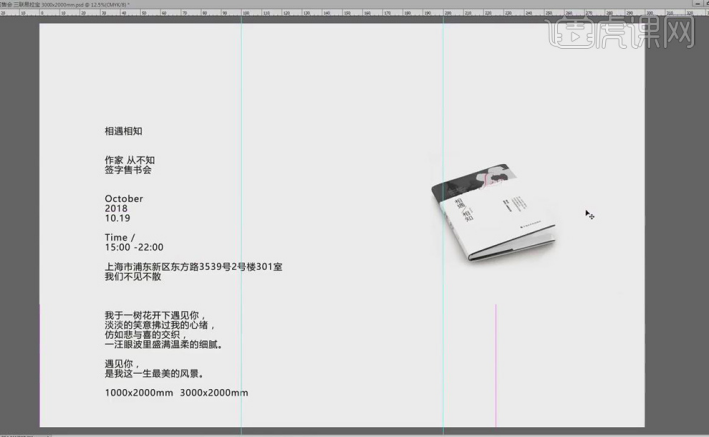709x437 pixels.
Task: Click the 签字售书会 text line
Action: (x=128, y=170)
